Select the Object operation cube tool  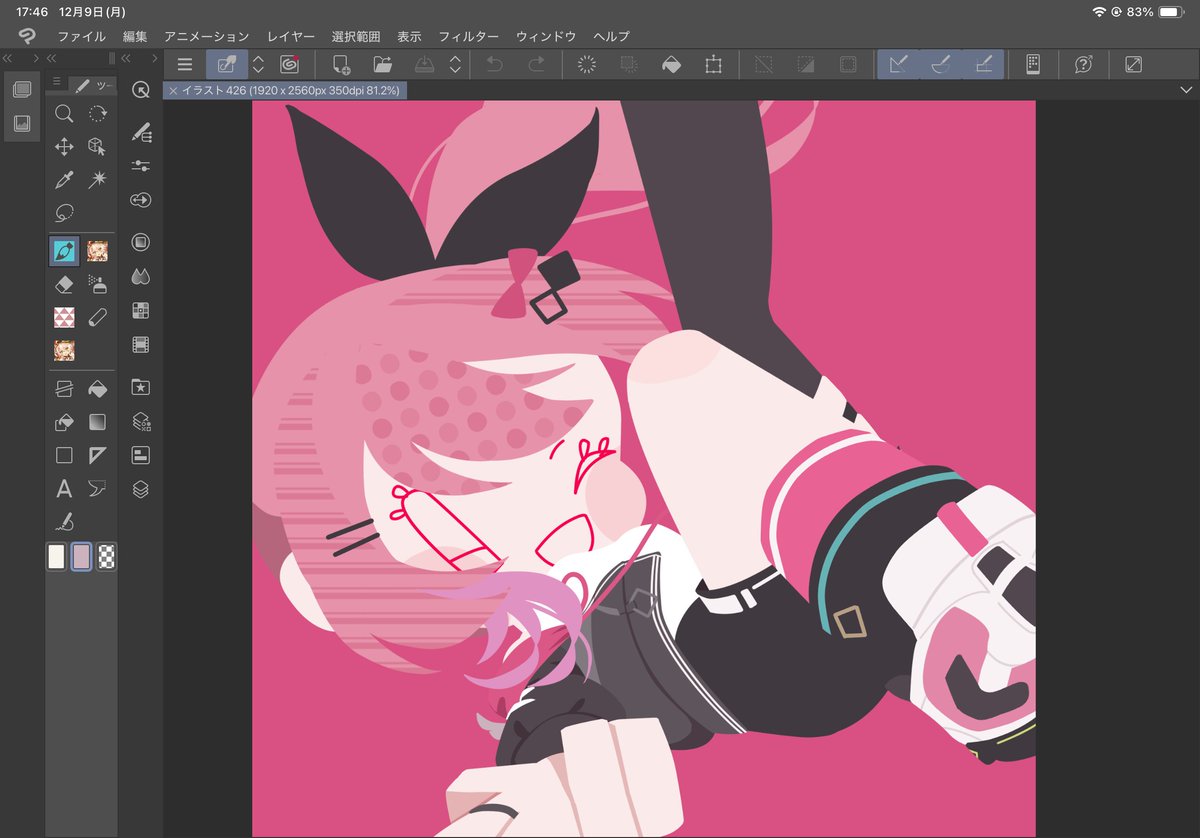97,147
